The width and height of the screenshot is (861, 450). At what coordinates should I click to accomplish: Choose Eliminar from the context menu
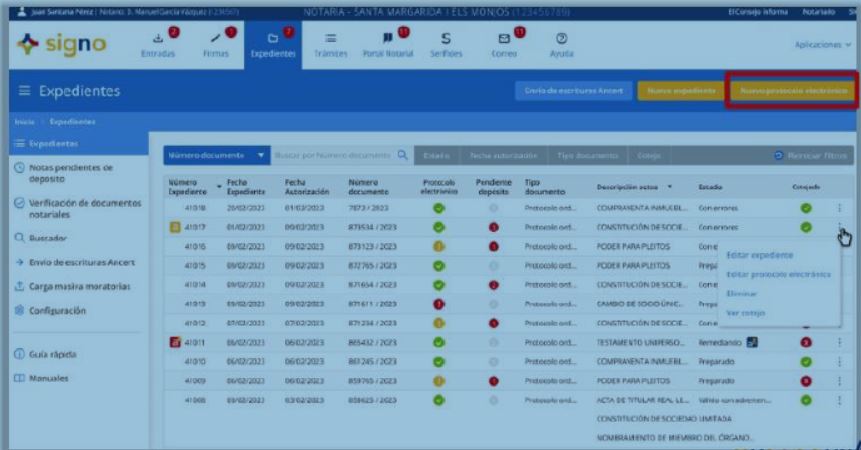[742, 294]
